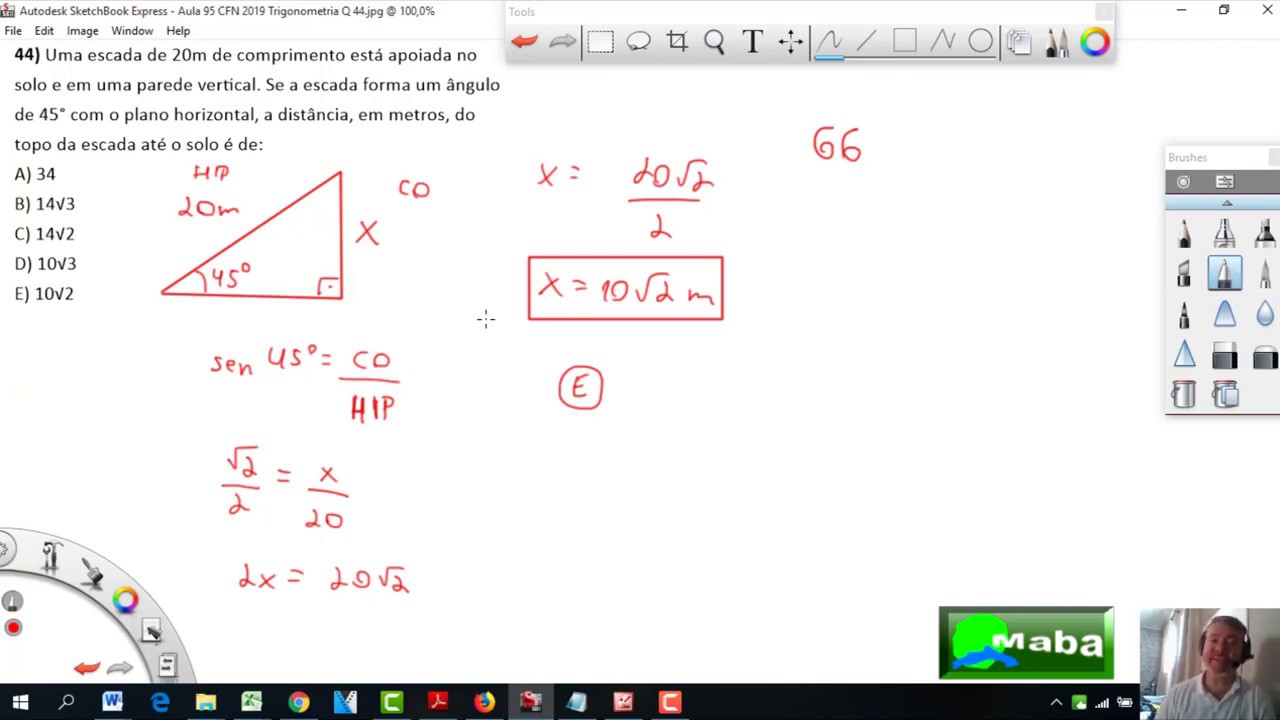Open Microsoft Word from taskbar
This screenshot has height=720, width=1280.
(112, 702)
